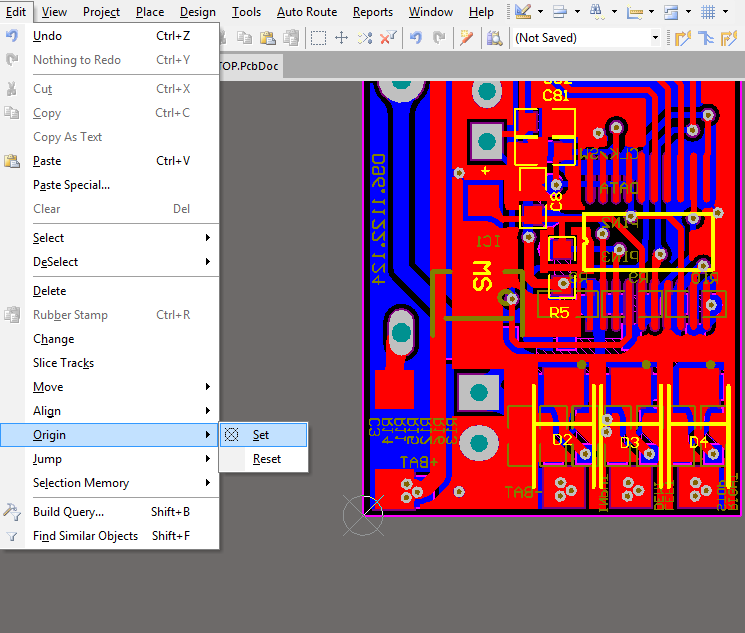Click the Alignment Tools icon in toolbar
This screenshot has width=745, height=633.
pyautogui.click(x=560, y=11)
